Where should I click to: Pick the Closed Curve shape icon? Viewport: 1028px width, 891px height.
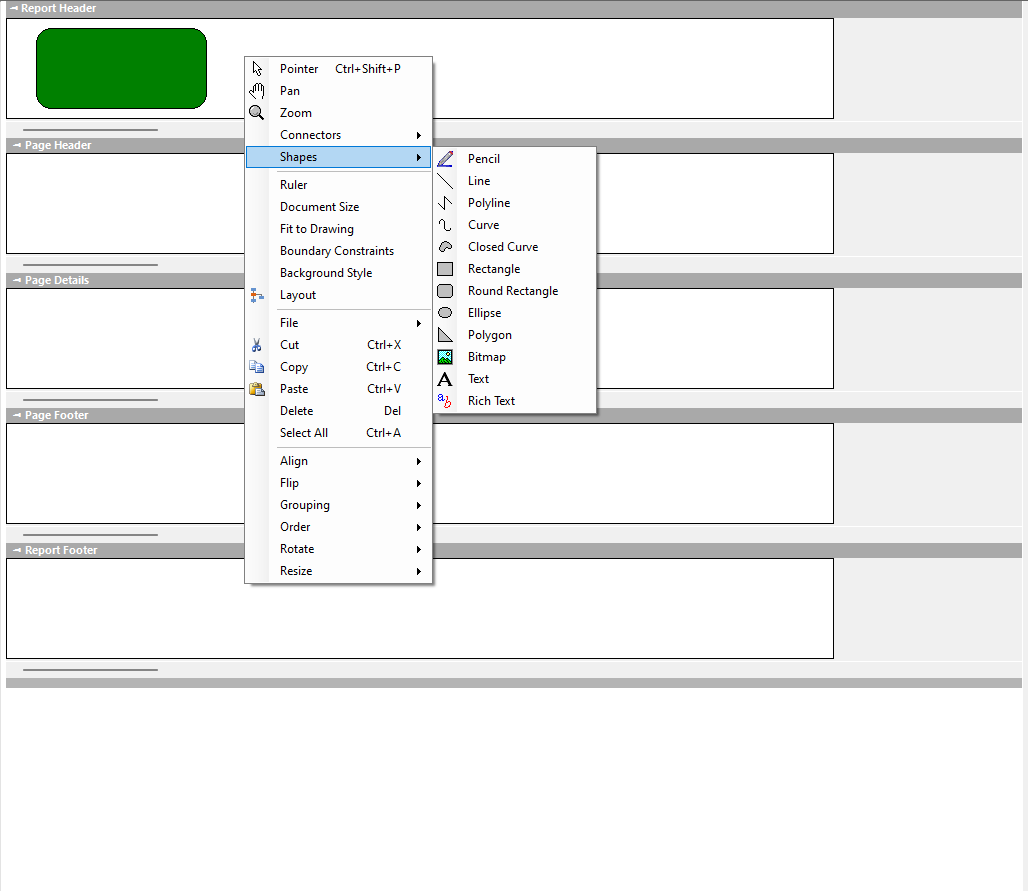click(x=446, y=247)
